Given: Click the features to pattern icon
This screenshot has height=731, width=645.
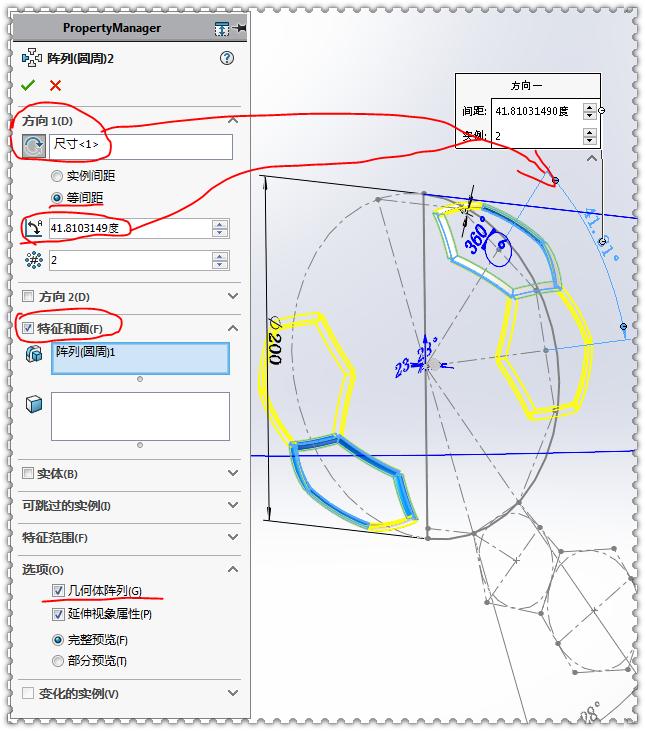Looking at the screenshot, I should click(34, 354).
